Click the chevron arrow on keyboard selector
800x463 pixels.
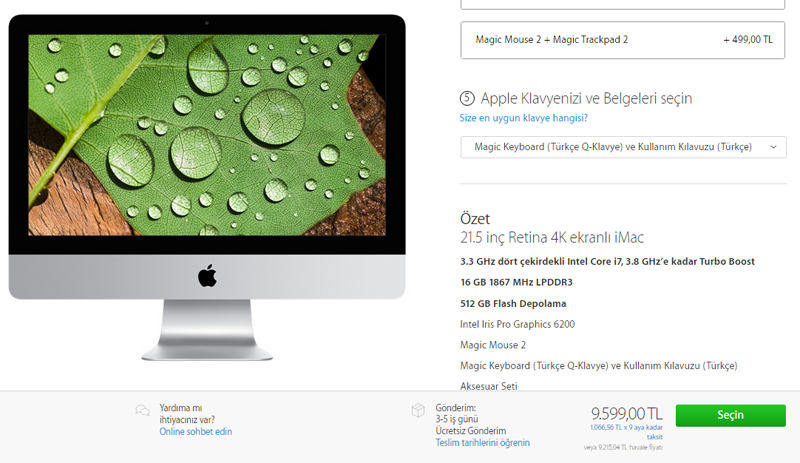pyautogui.click(x=773, y=147)
